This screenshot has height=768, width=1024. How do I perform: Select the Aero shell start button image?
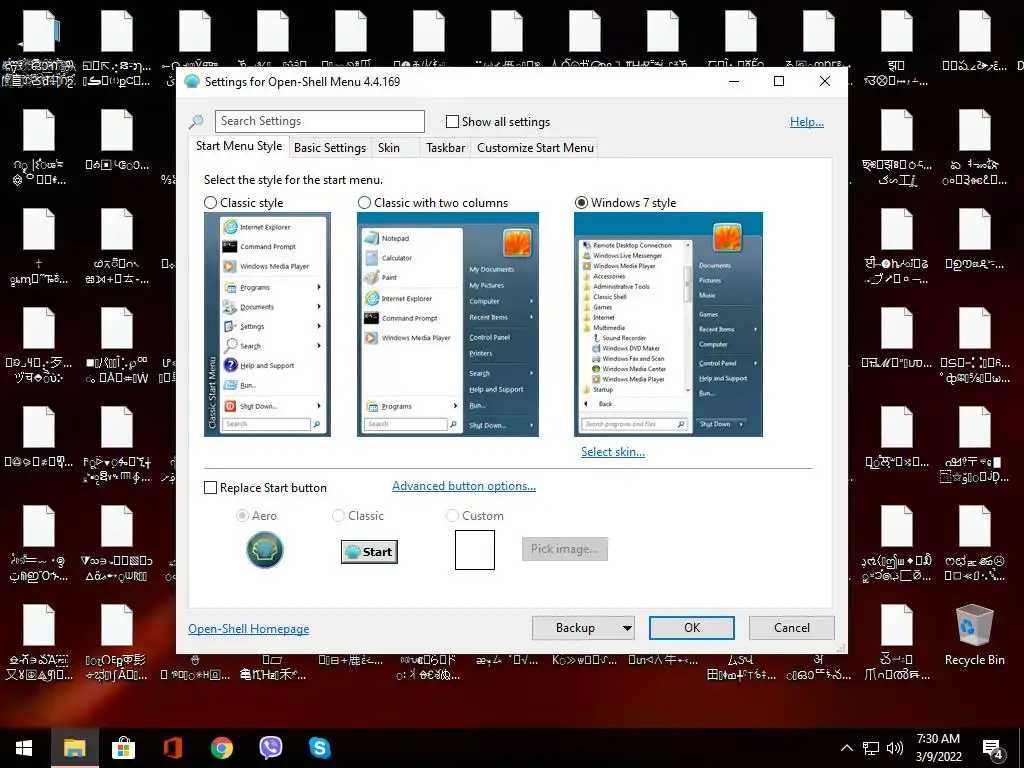point(264,550)
